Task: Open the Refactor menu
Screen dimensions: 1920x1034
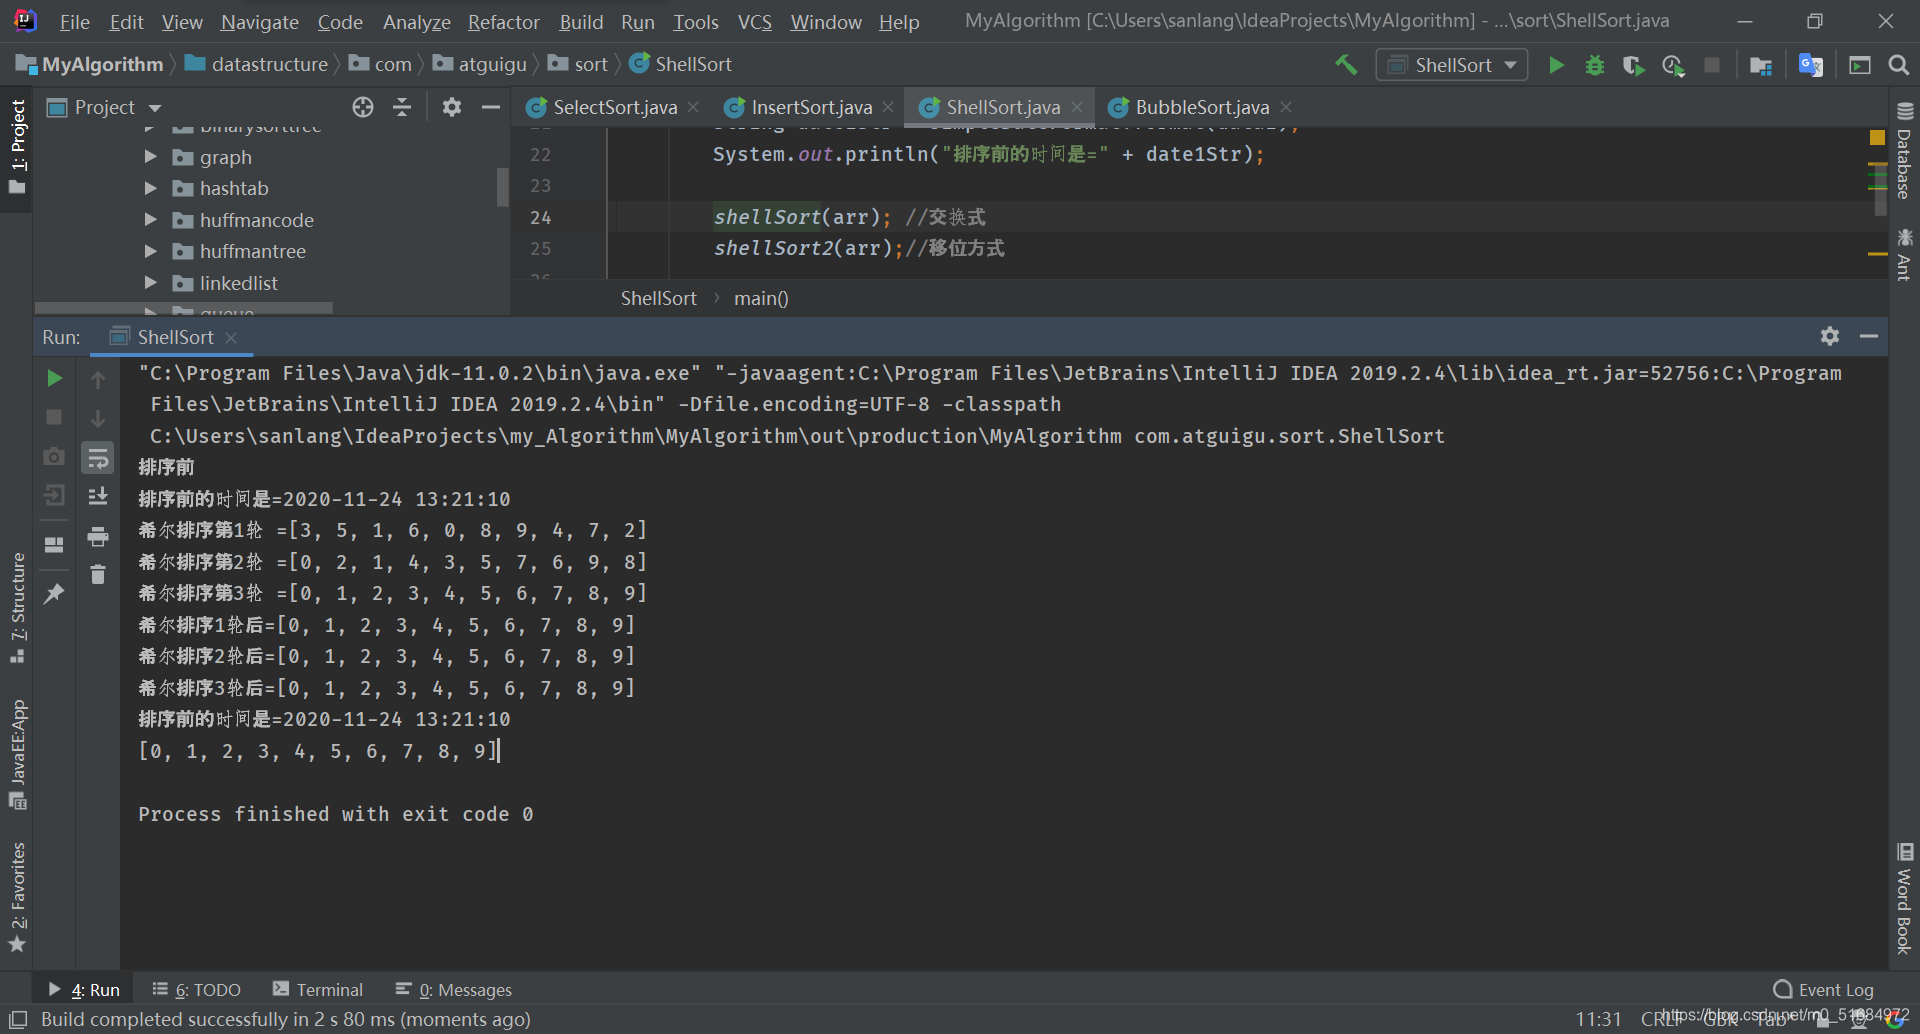Action: pyautogui.click(x=503, y=21)
